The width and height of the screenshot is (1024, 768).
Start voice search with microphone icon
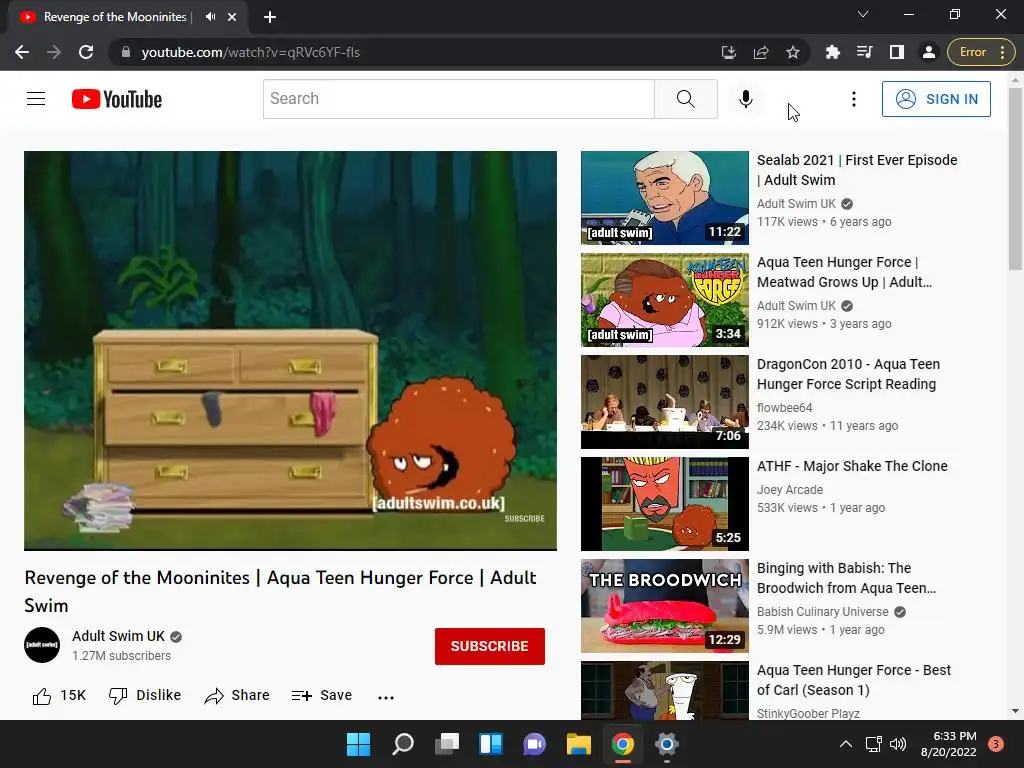click(x=745, y=99)
